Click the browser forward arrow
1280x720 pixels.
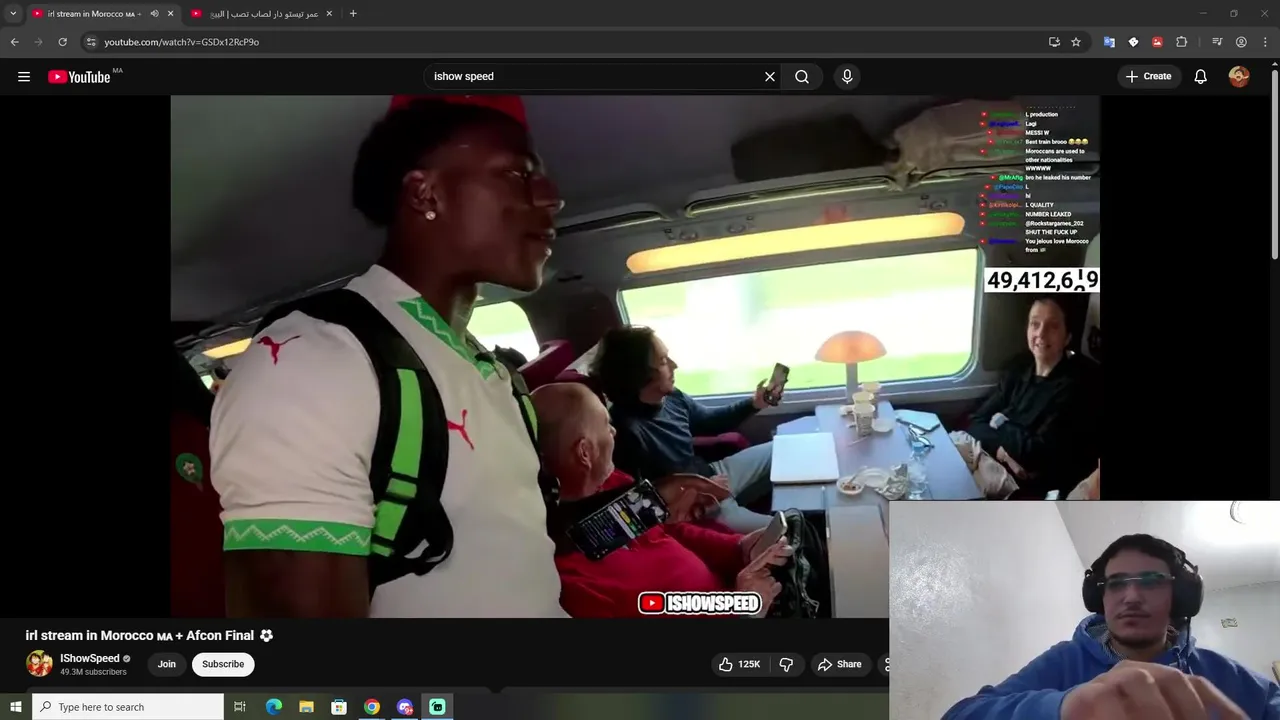[38, 42]
